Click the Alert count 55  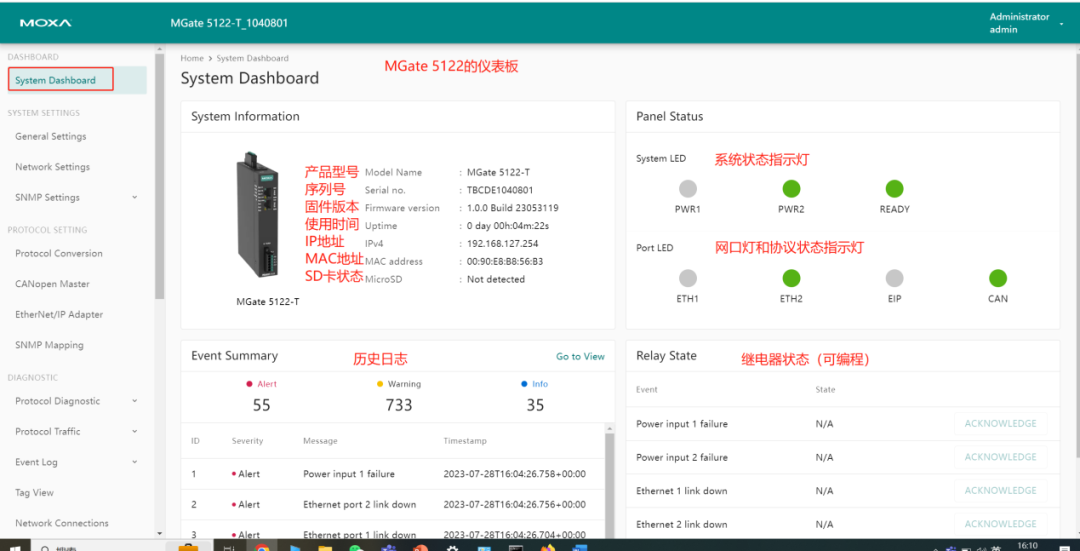point(262,406)
